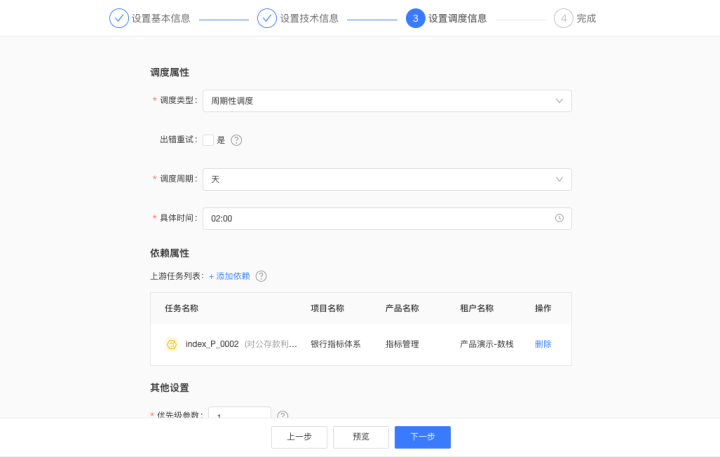The image size is (720, 457).
Task: Click the 产品演示-数栈 tenant cell
Action: click(x=487, y=344)
